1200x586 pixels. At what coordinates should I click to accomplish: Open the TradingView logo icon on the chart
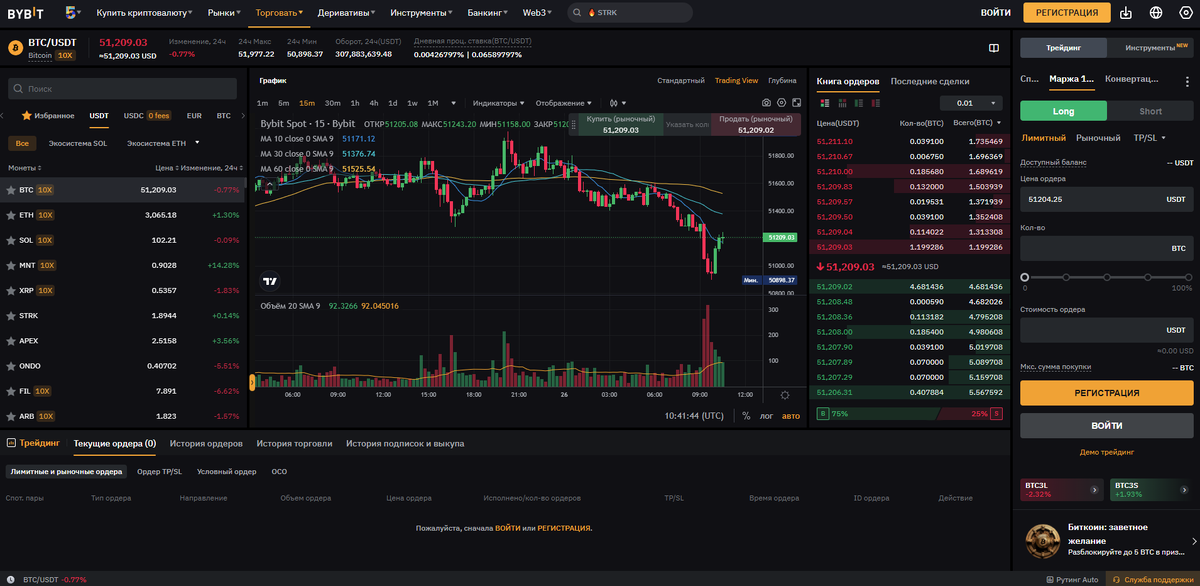pyautogui.click(x=268, y=279)
